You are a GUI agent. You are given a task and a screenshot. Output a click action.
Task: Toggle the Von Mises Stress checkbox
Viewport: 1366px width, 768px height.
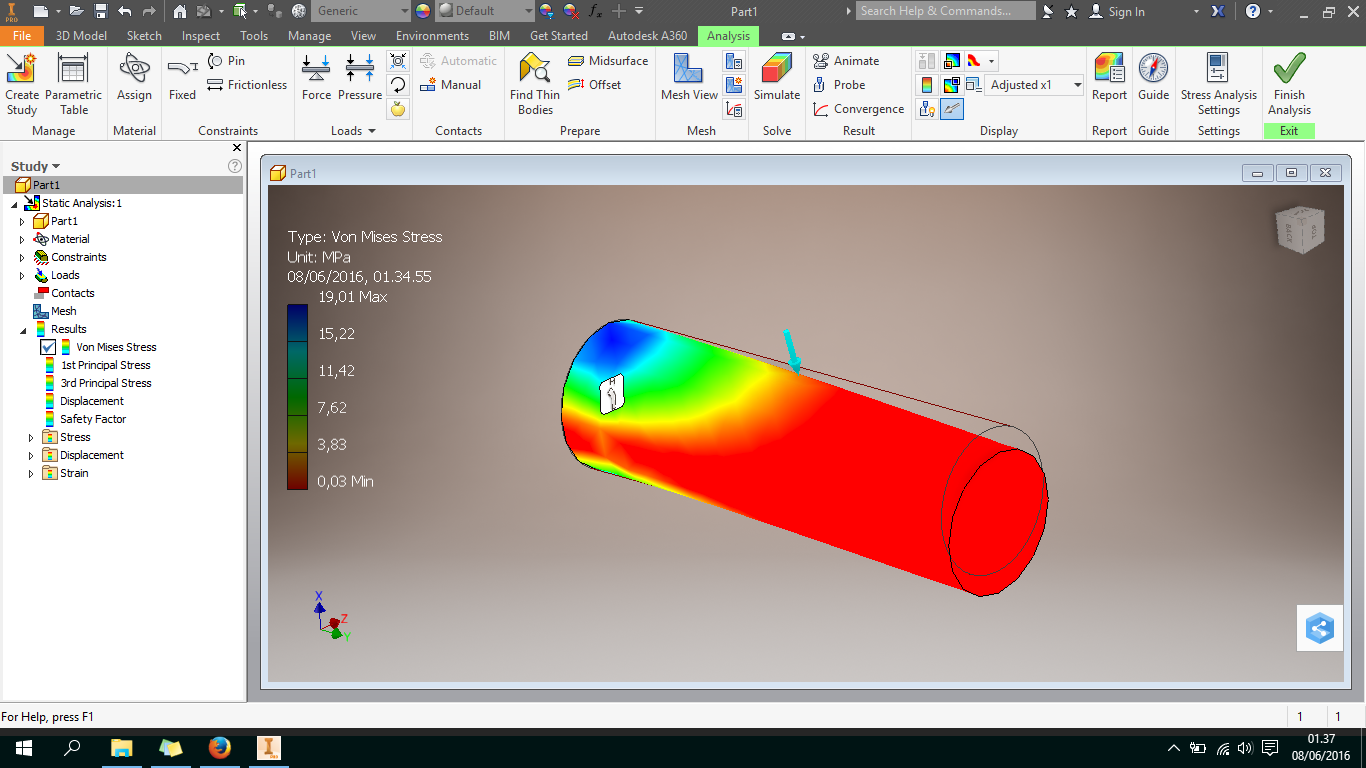pyautogui.click(x=48, y=347)
